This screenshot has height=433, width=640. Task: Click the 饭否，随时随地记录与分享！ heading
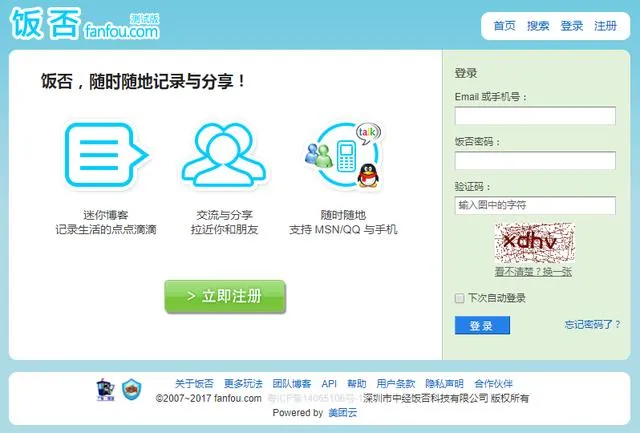click(x=144, y=81)
